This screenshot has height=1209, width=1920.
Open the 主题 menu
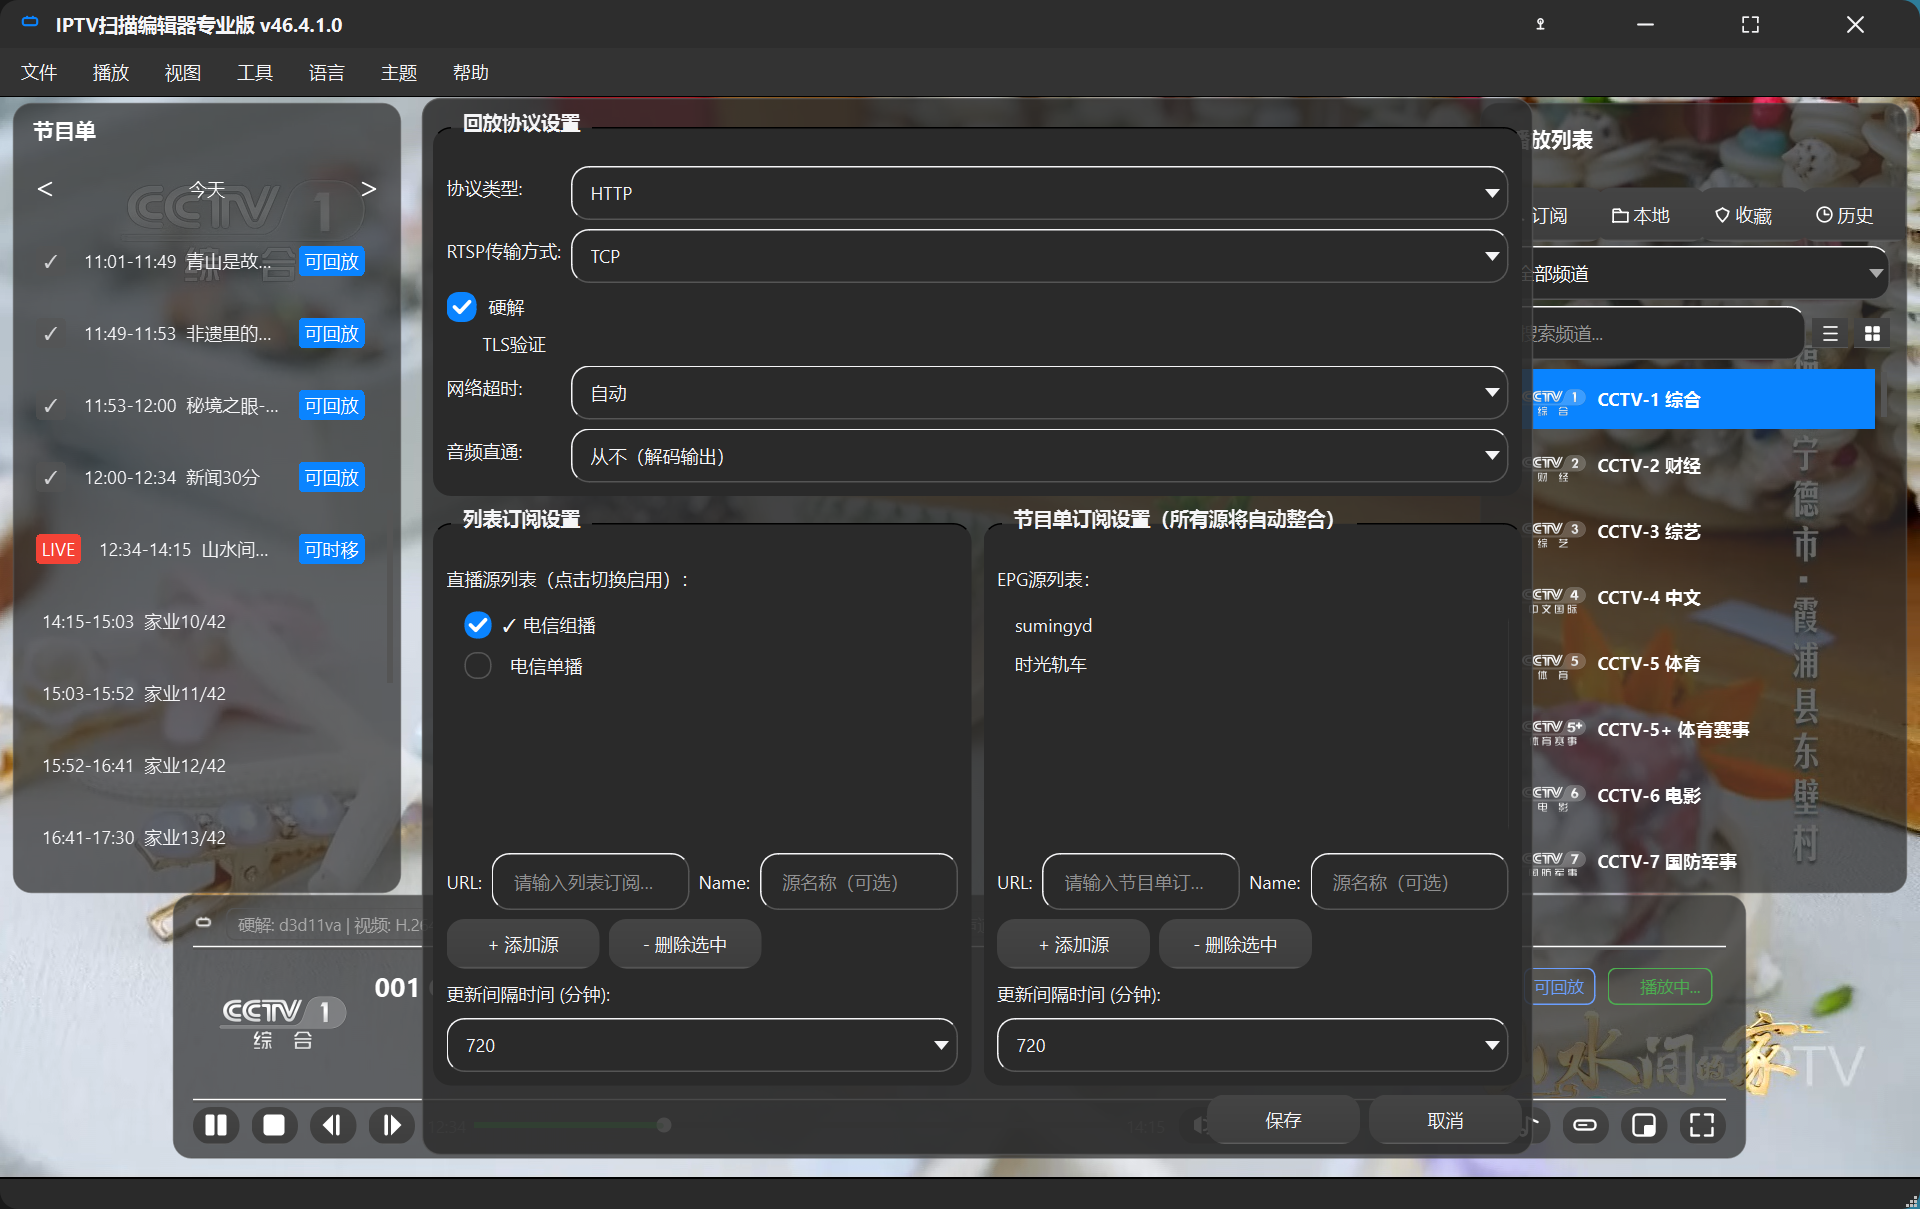pyautogui.click(x=399, y=72)
